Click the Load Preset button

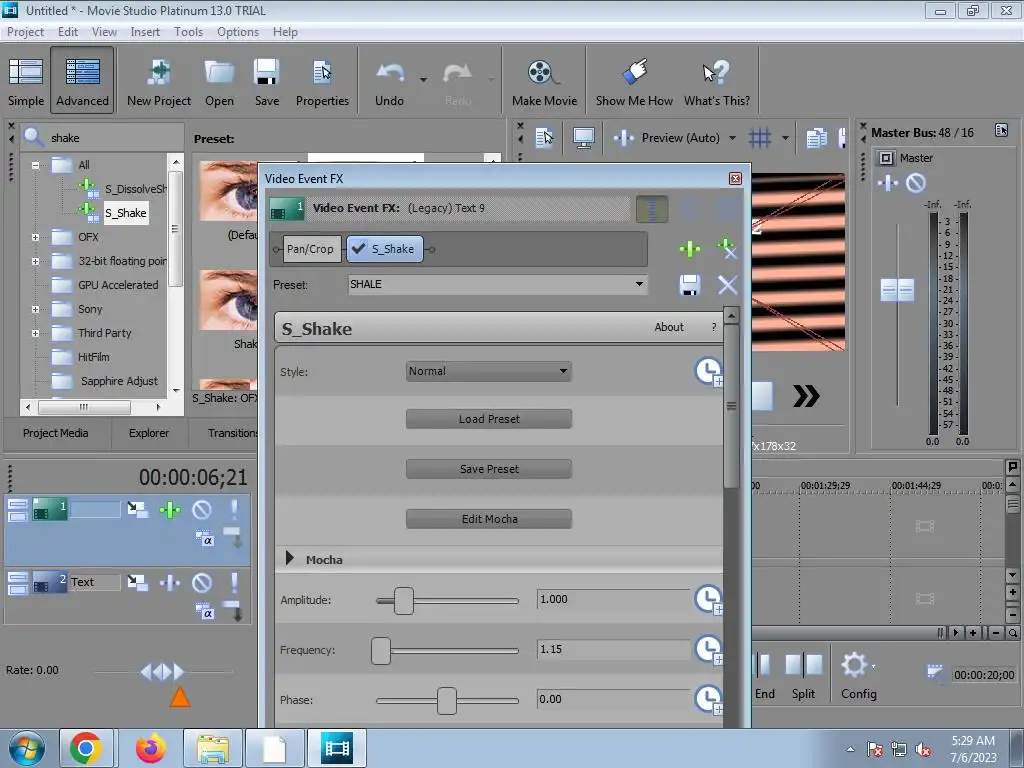489,419
